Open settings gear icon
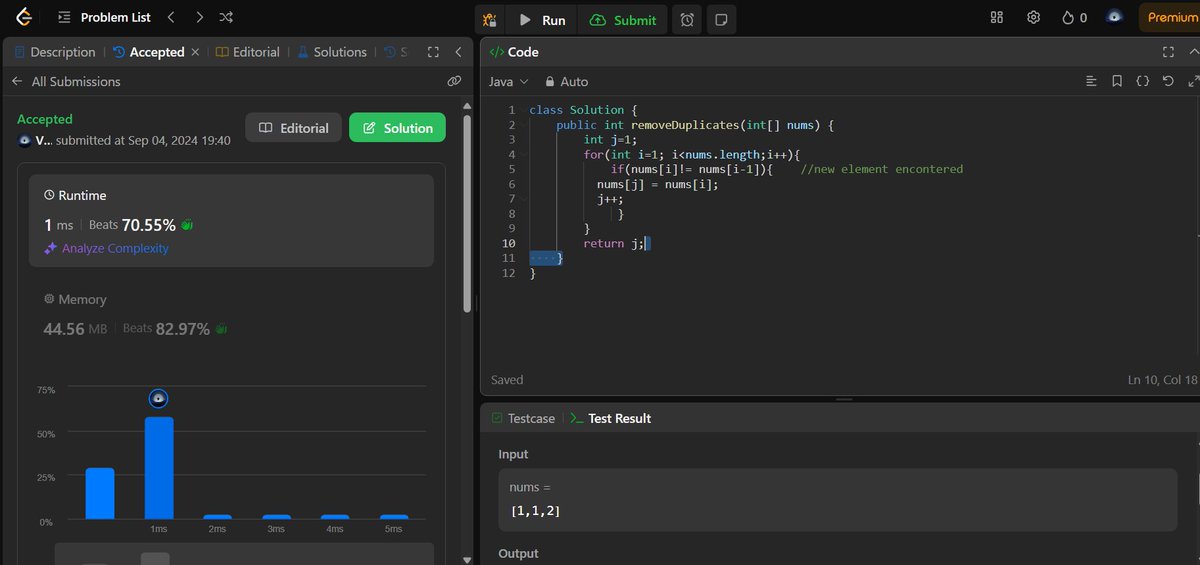Viewport: 1200px width, 565px height. coord(1034,18)
